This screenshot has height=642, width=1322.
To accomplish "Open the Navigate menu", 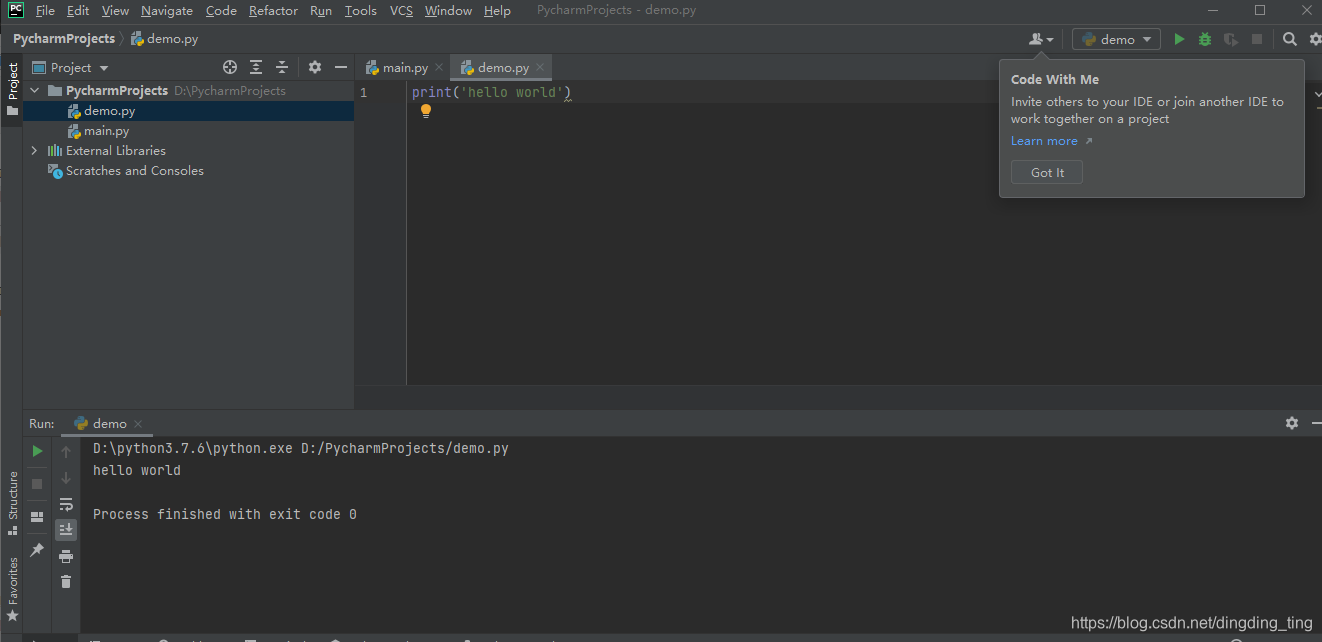I will (167, 10).
